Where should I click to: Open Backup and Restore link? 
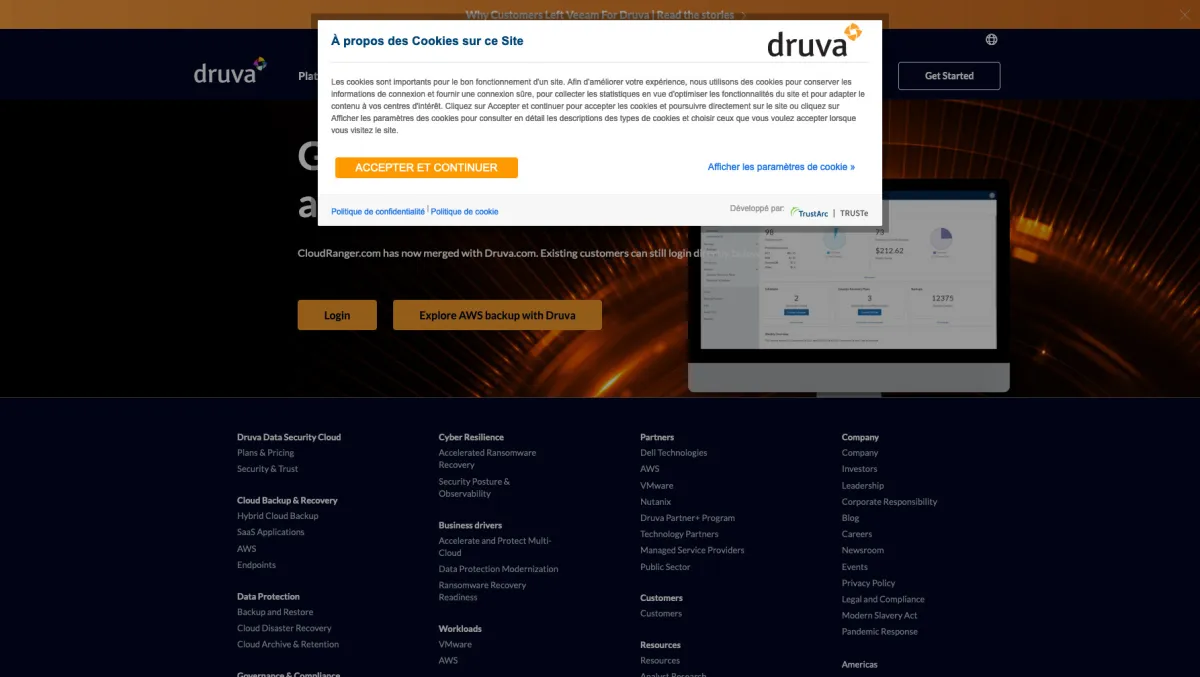(x=275, y=612)
